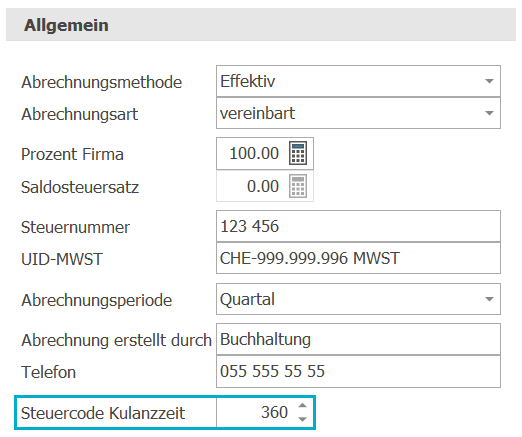
Task: Select the Saldosteuersatz label
Action: (80, 187)
